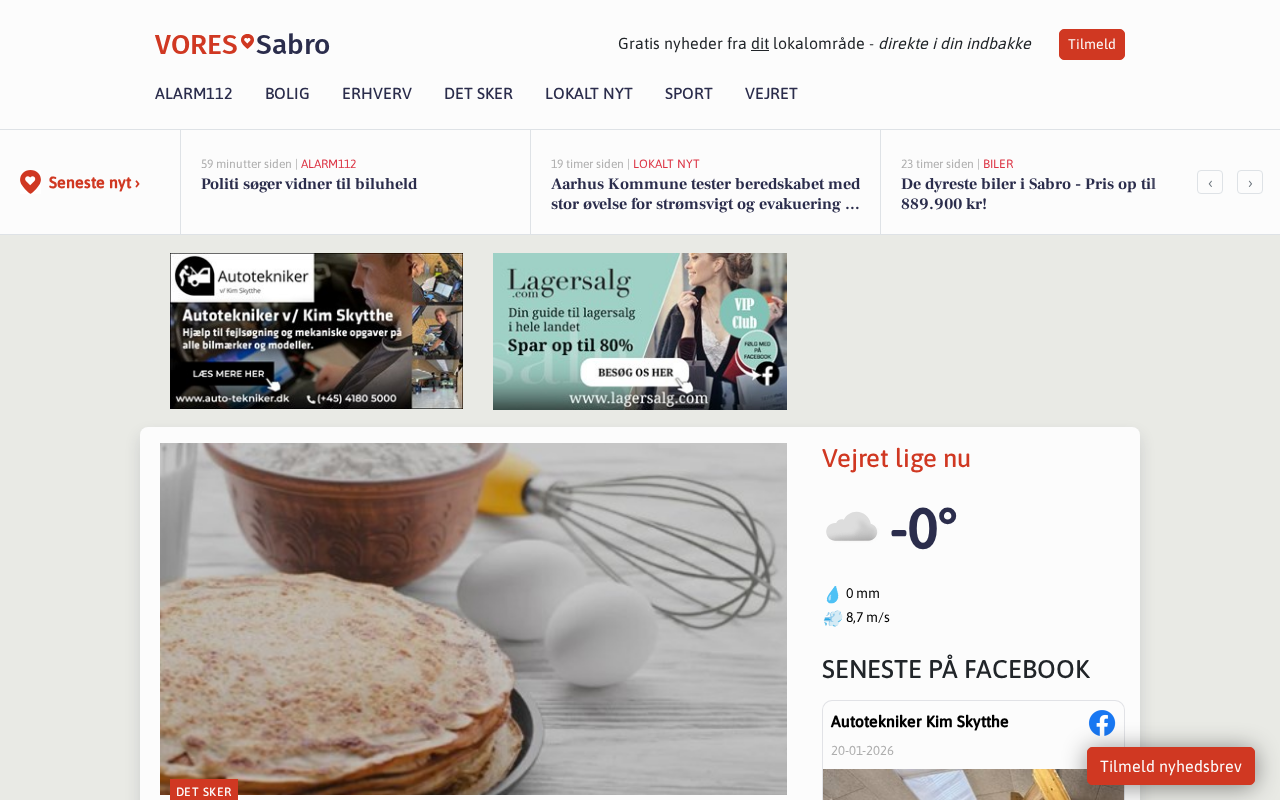Open the Lagersalg banner advertisement

point(640,331)
